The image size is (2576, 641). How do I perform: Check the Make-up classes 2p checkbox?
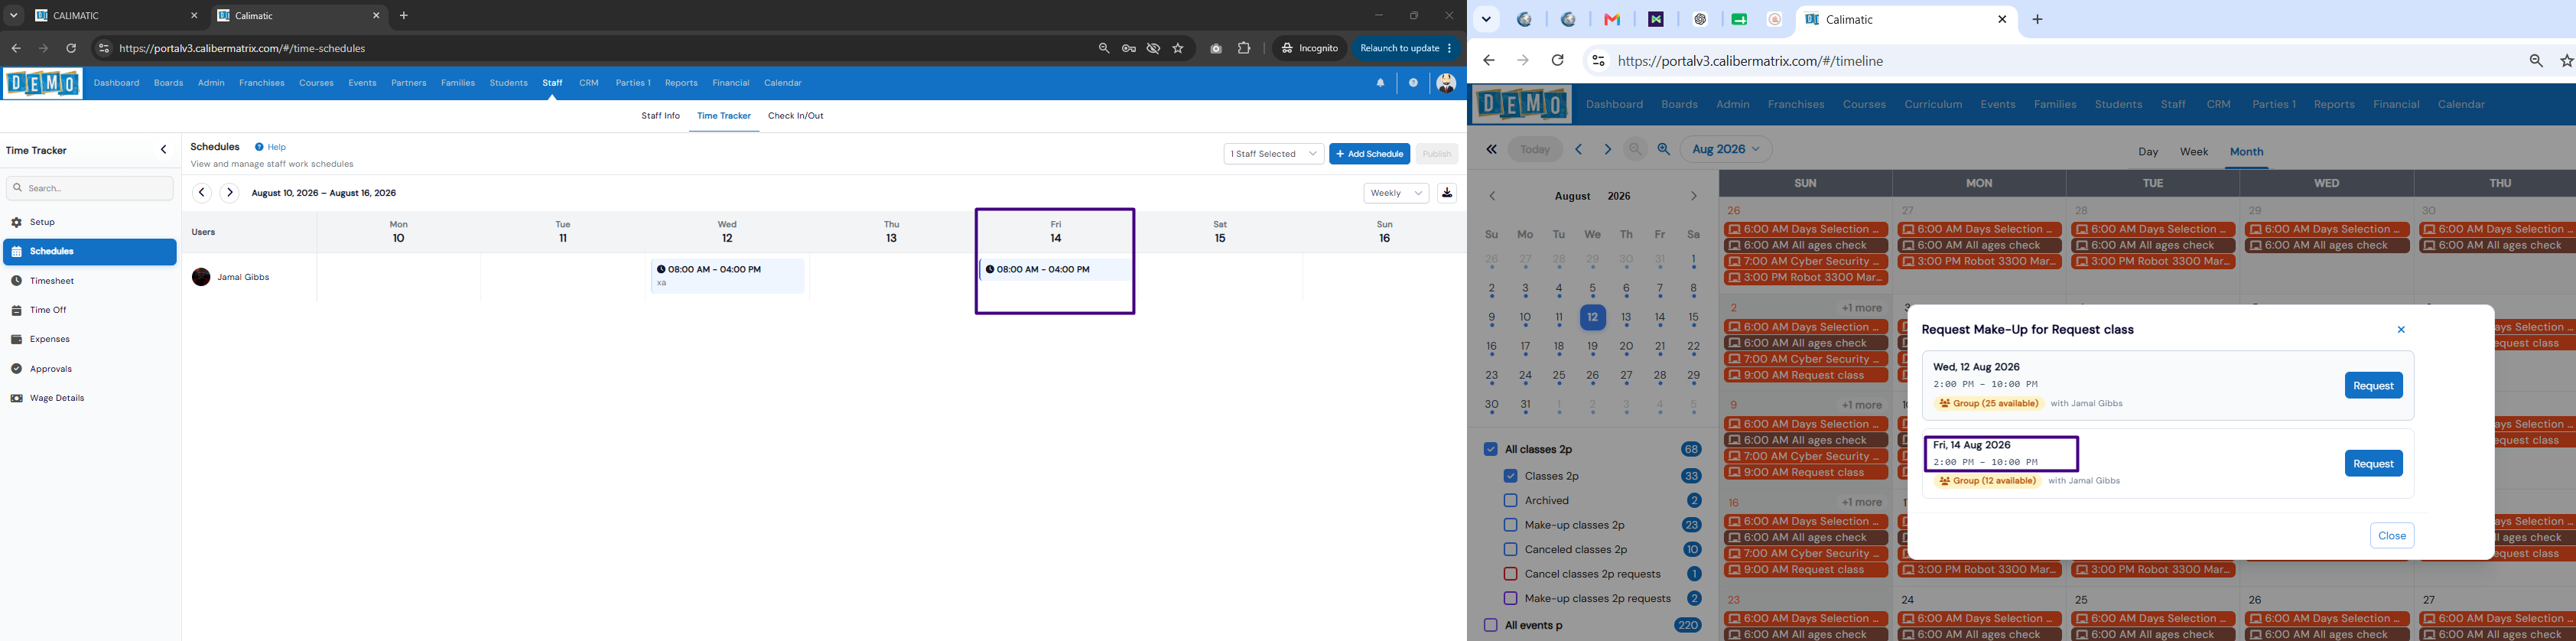(x=1510, y=525)
